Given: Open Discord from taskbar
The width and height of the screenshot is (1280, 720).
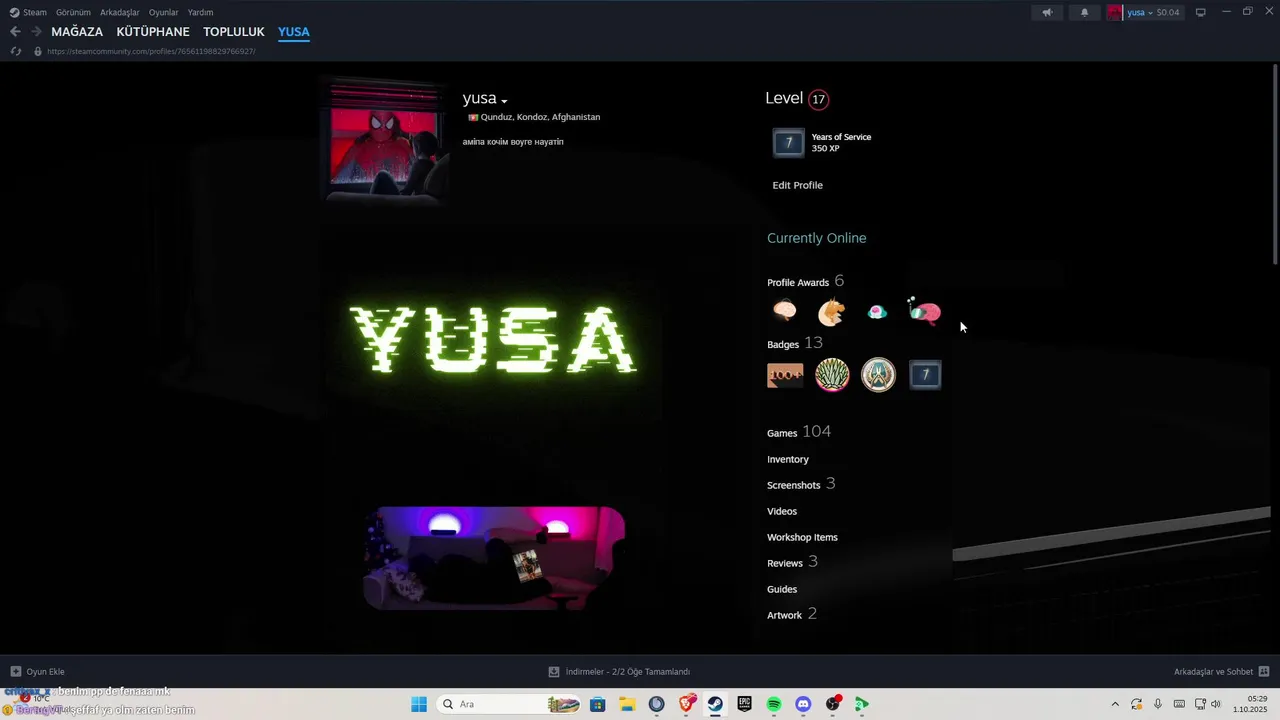Looking at the screenshot, I should (x=803, y=704).
